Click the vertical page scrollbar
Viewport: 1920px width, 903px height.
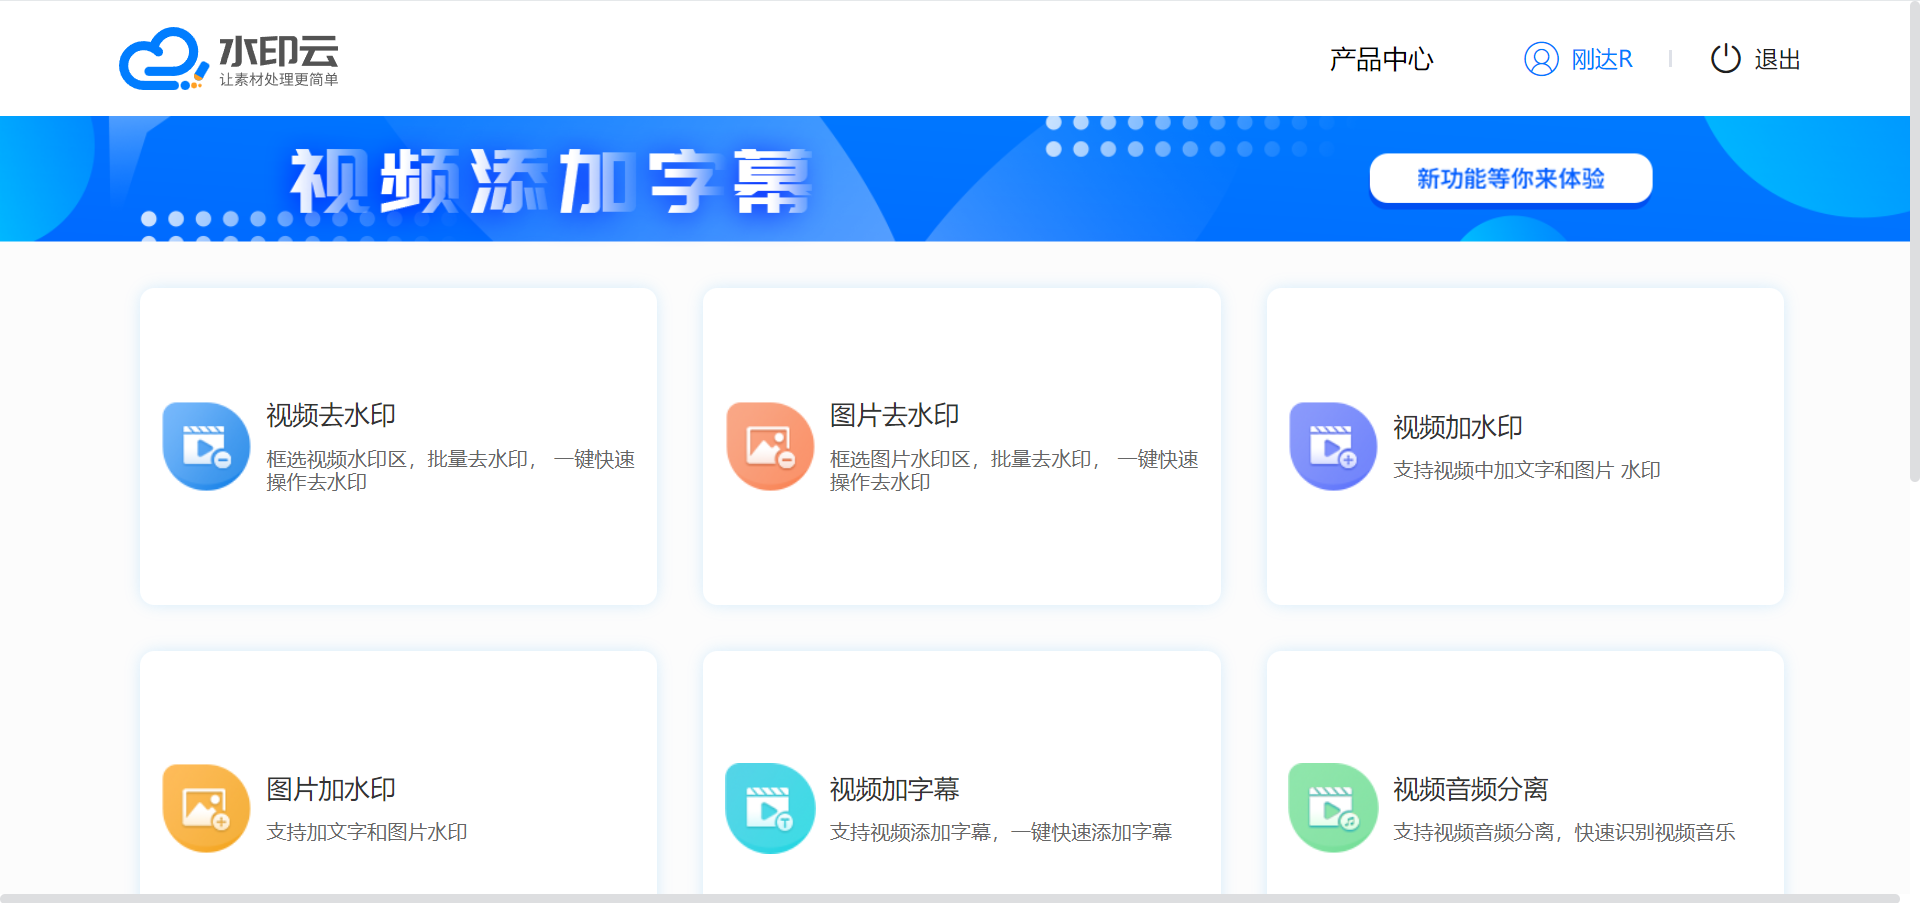click(1914, 240)
